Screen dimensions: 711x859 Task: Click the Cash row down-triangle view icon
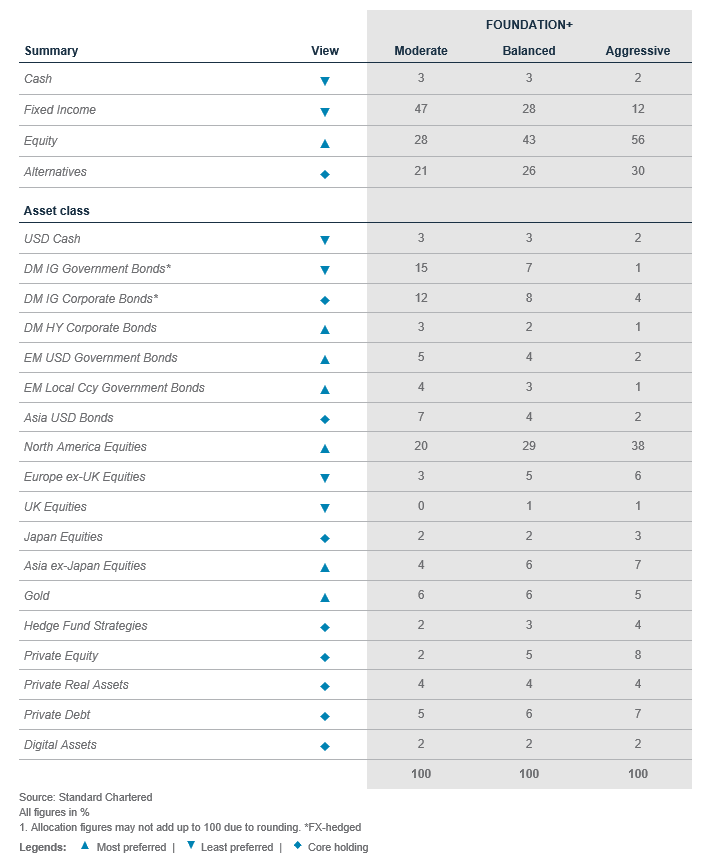[325, 80]
